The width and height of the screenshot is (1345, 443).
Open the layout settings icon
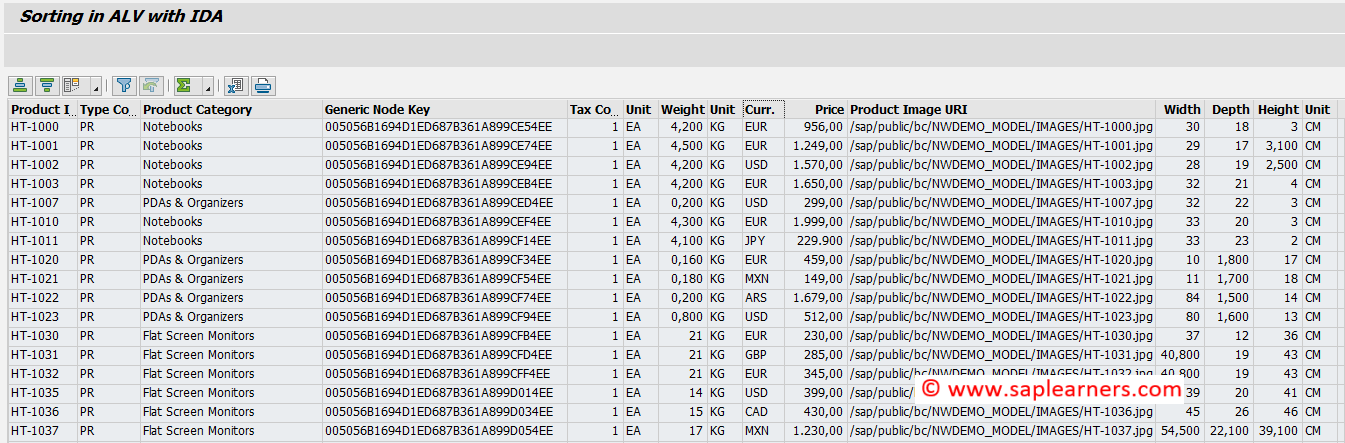coord(73,85)
